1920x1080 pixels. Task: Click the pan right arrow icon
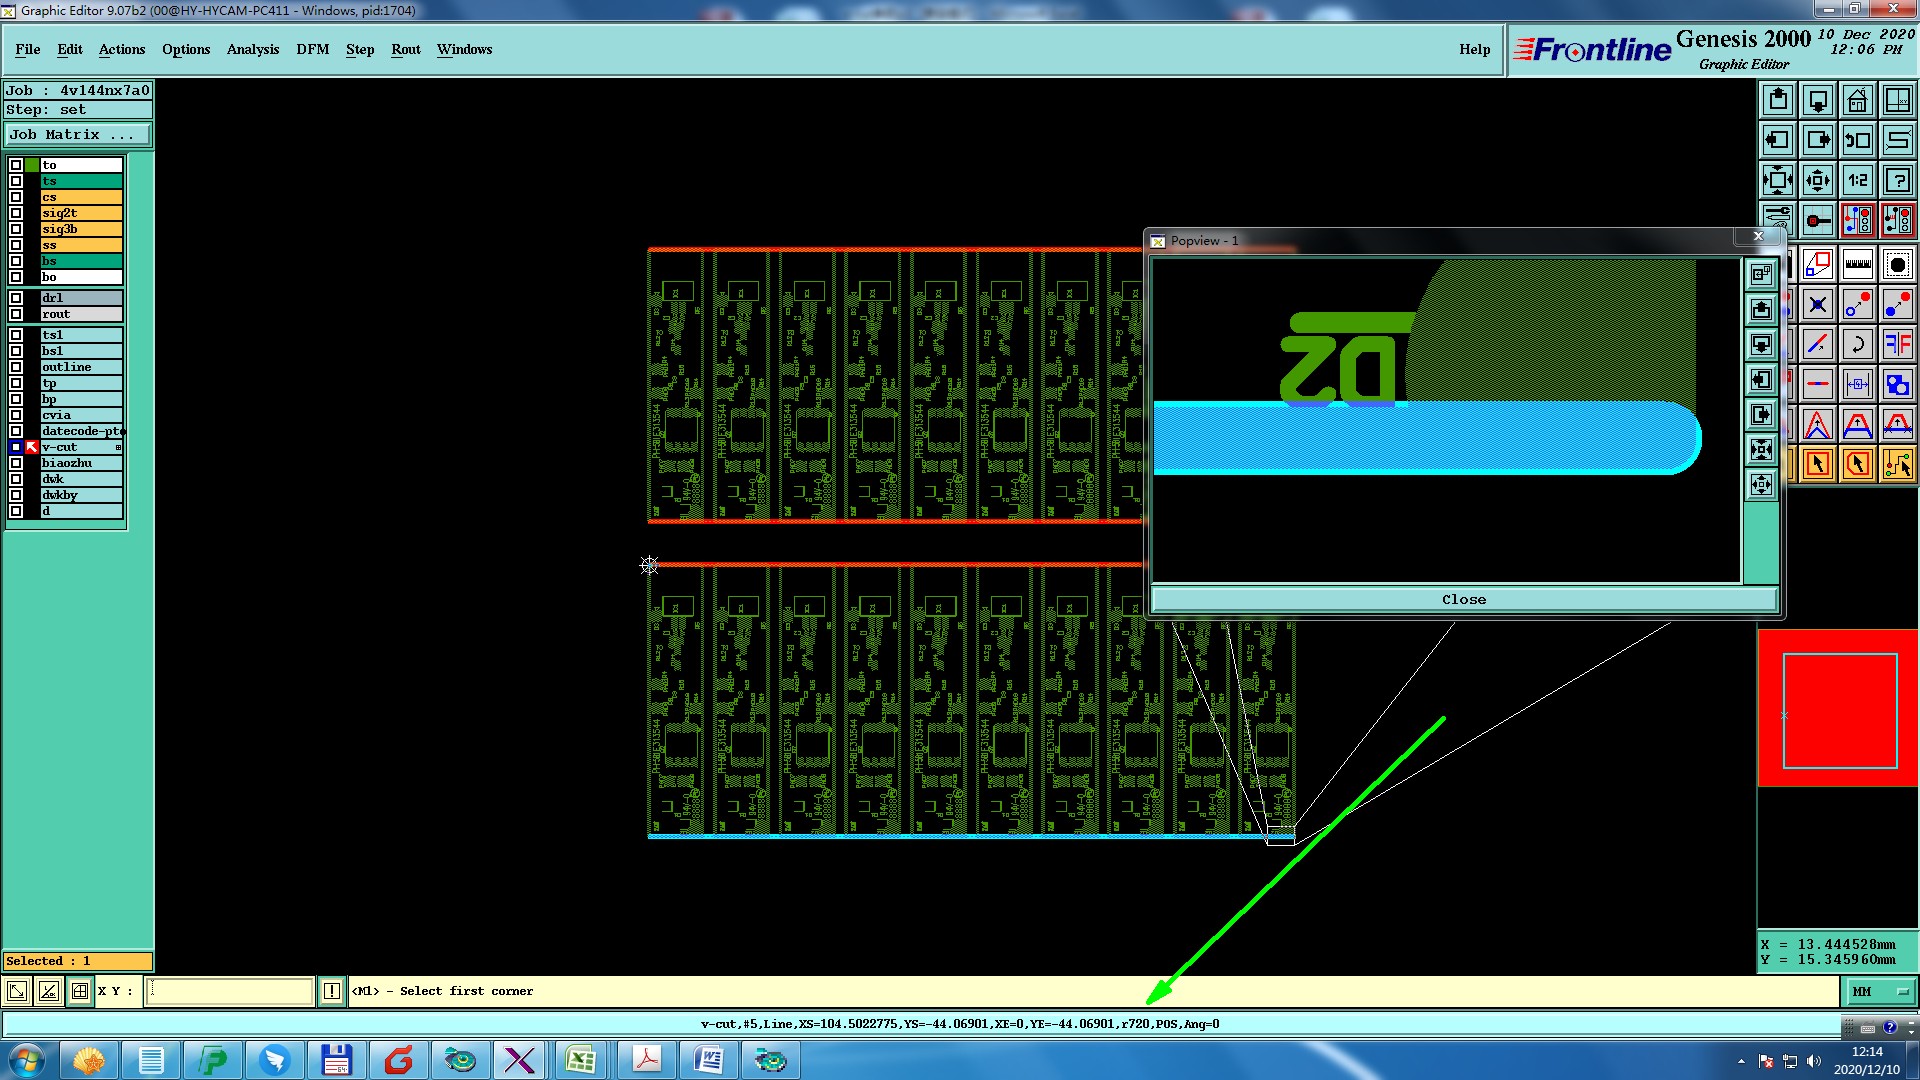click(1817, 140)
